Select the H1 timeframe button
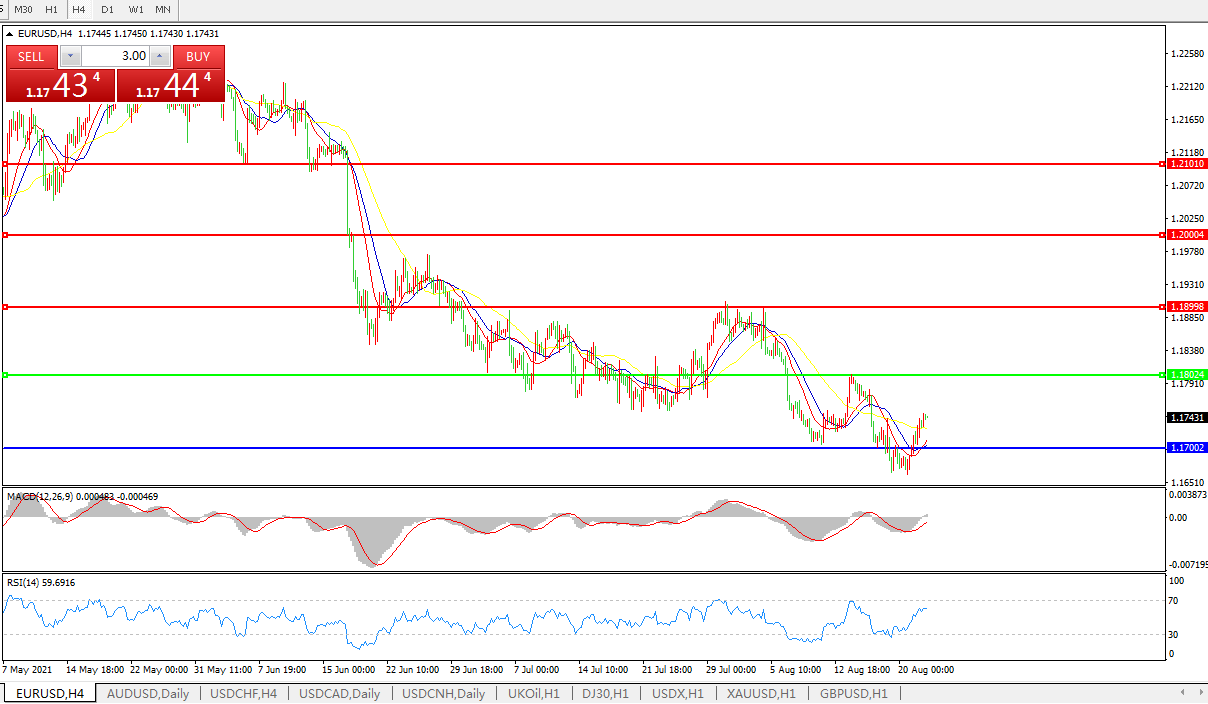This screenshot has height=704, width=1208. [x=52, y=9]
